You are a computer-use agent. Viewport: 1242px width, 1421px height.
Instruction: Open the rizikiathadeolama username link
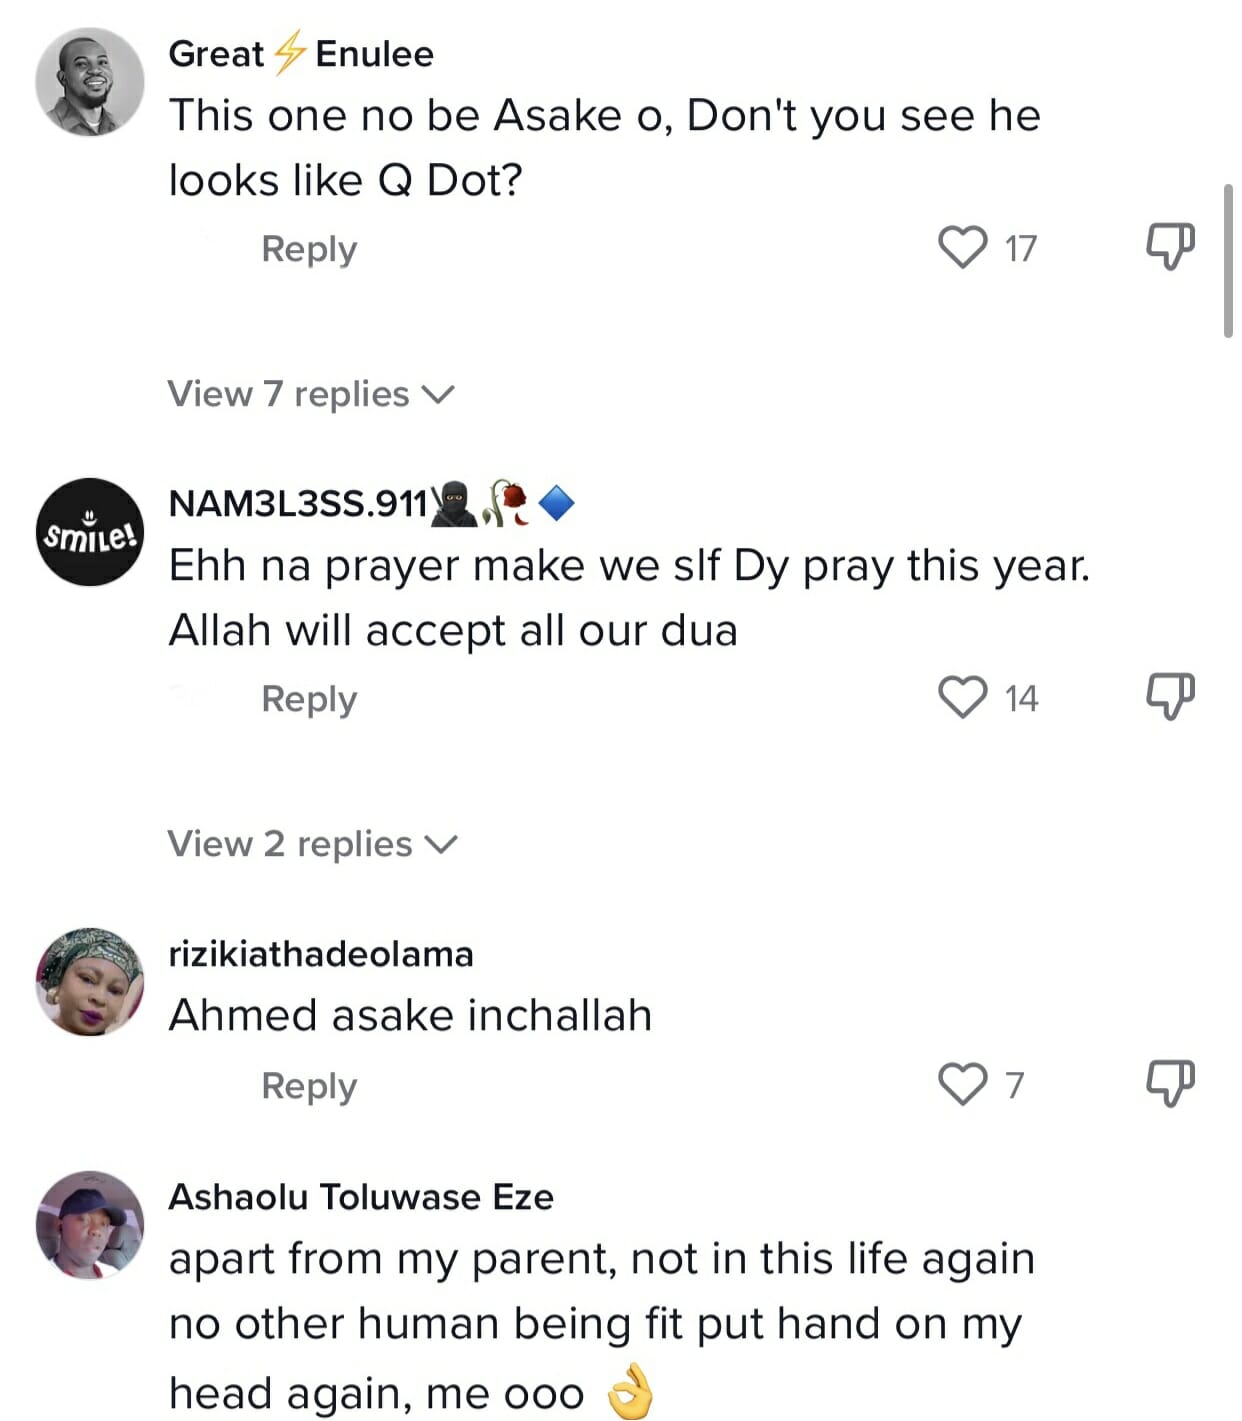pyautogui.click(x=321, y=954)
